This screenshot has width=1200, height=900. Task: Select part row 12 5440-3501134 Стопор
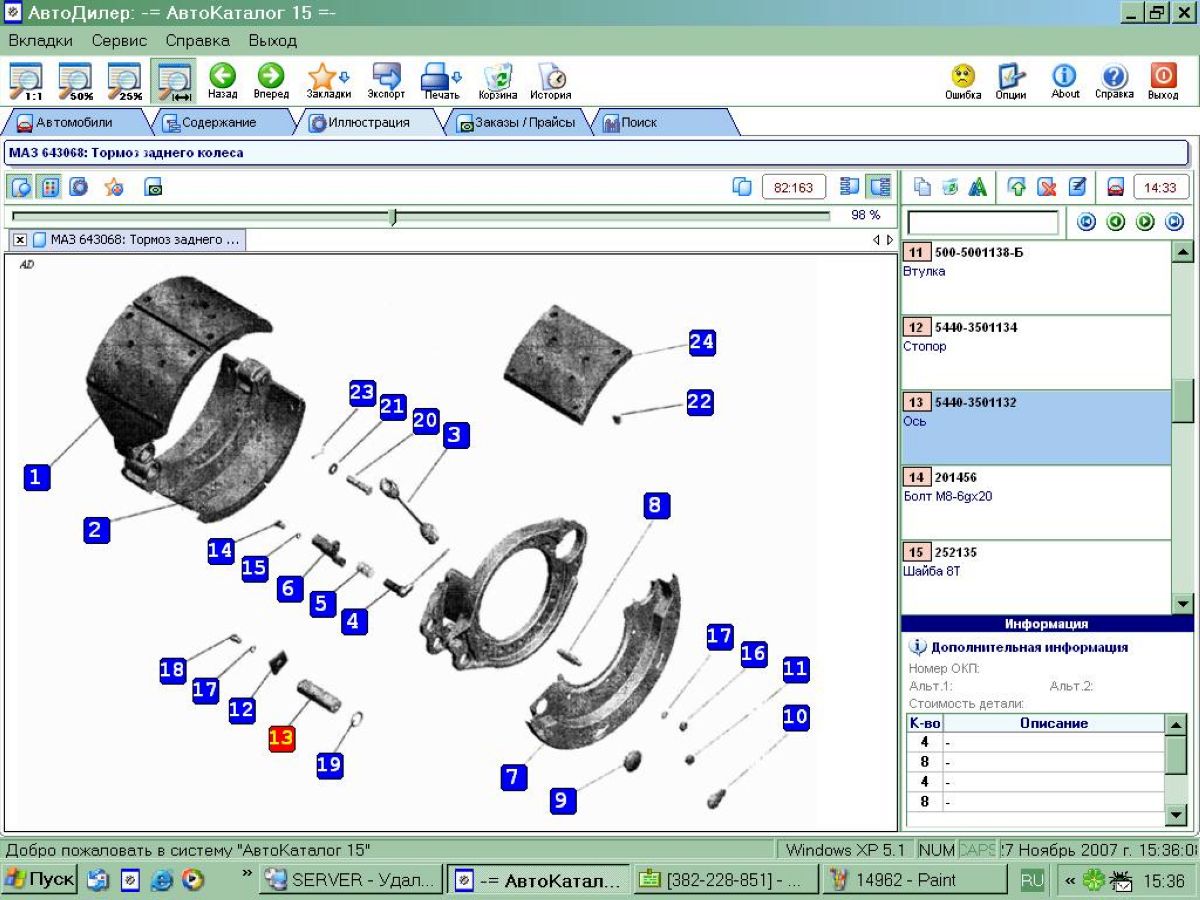coord(1036,352)
